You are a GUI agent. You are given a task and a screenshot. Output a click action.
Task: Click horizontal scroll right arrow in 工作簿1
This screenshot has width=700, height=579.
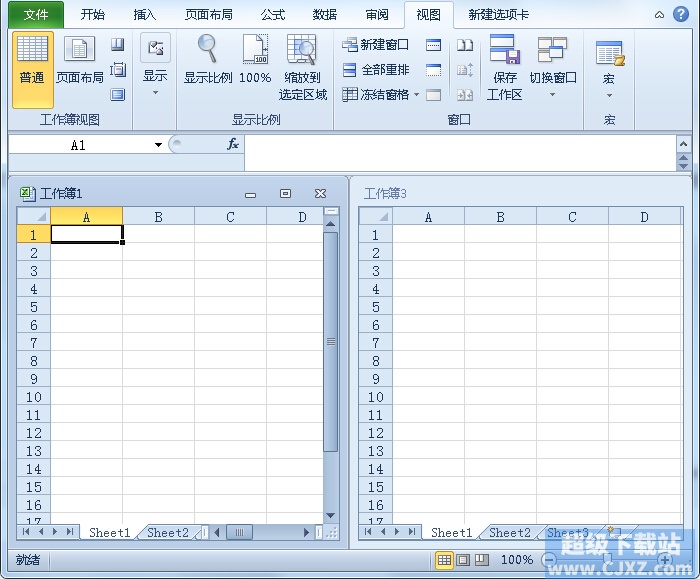(306, 532)
